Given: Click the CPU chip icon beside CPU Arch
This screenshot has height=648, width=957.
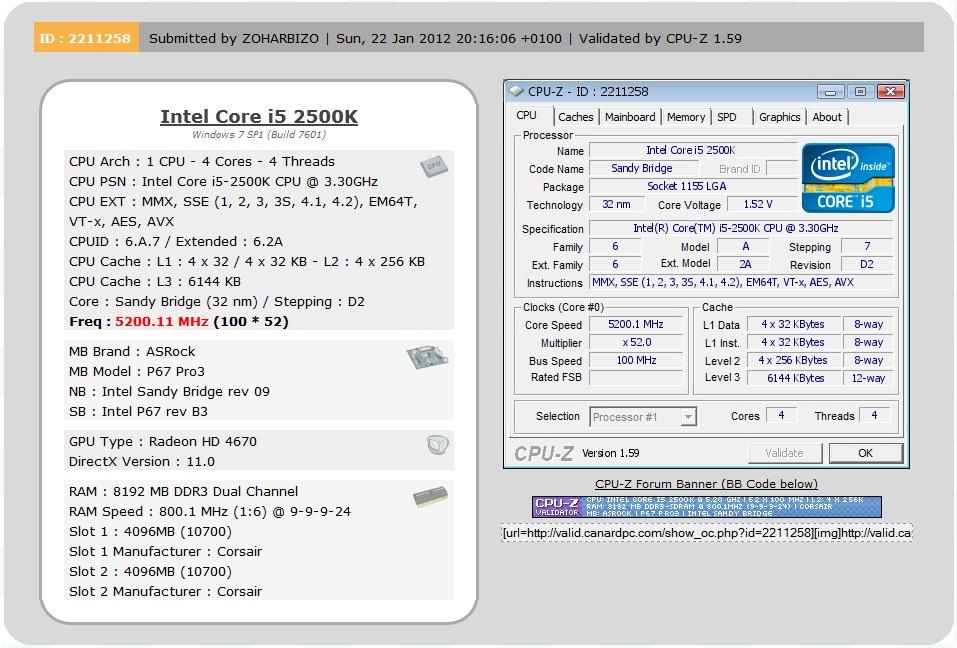Looking at the screenshot, I should click(x=434, y=166).
